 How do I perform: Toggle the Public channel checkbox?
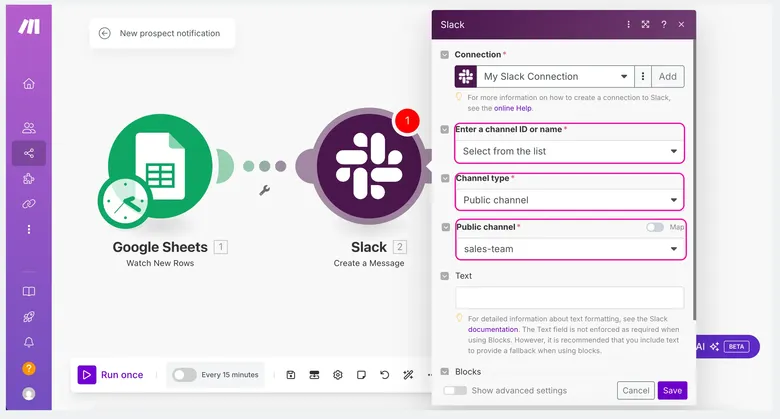coord(446,227)
